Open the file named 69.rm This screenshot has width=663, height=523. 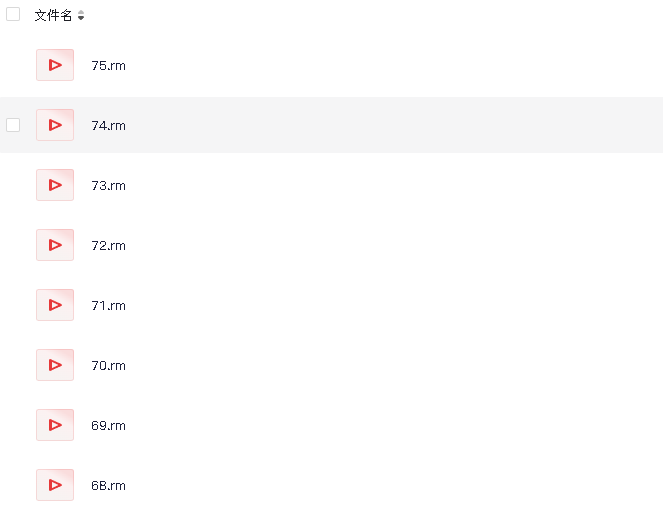[x=109, y=426]
